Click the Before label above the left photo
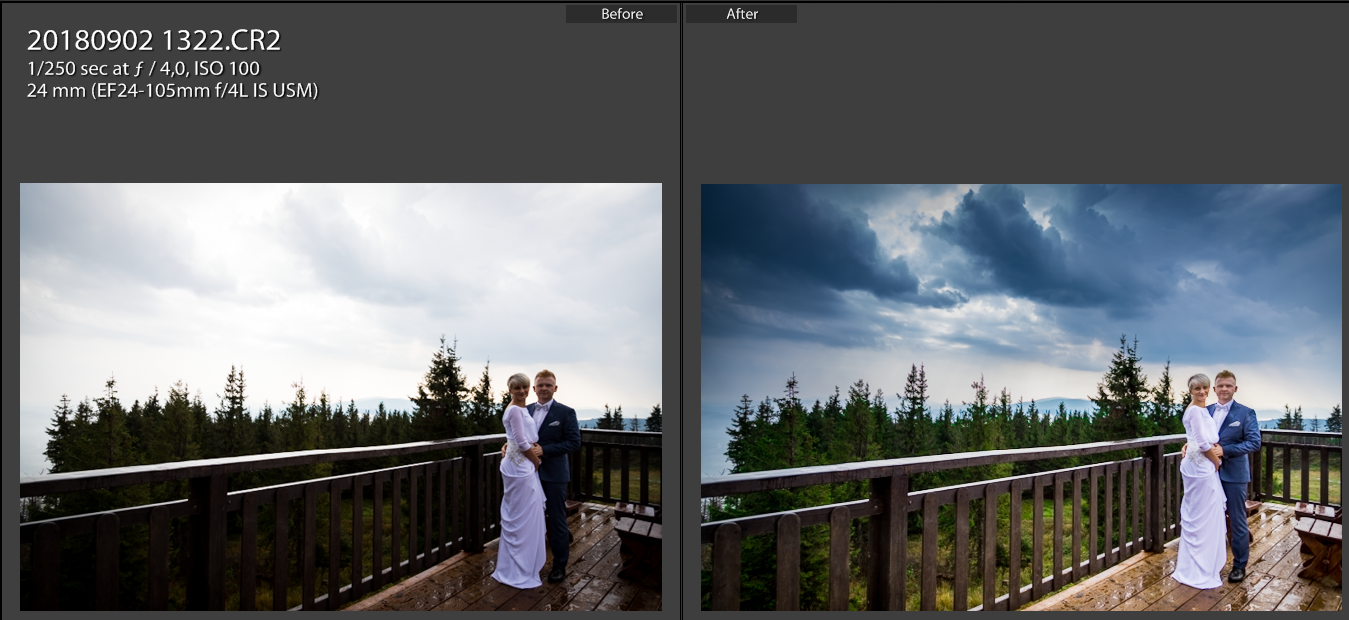This screenshot has height=620, width=1349. coord(621,14)
